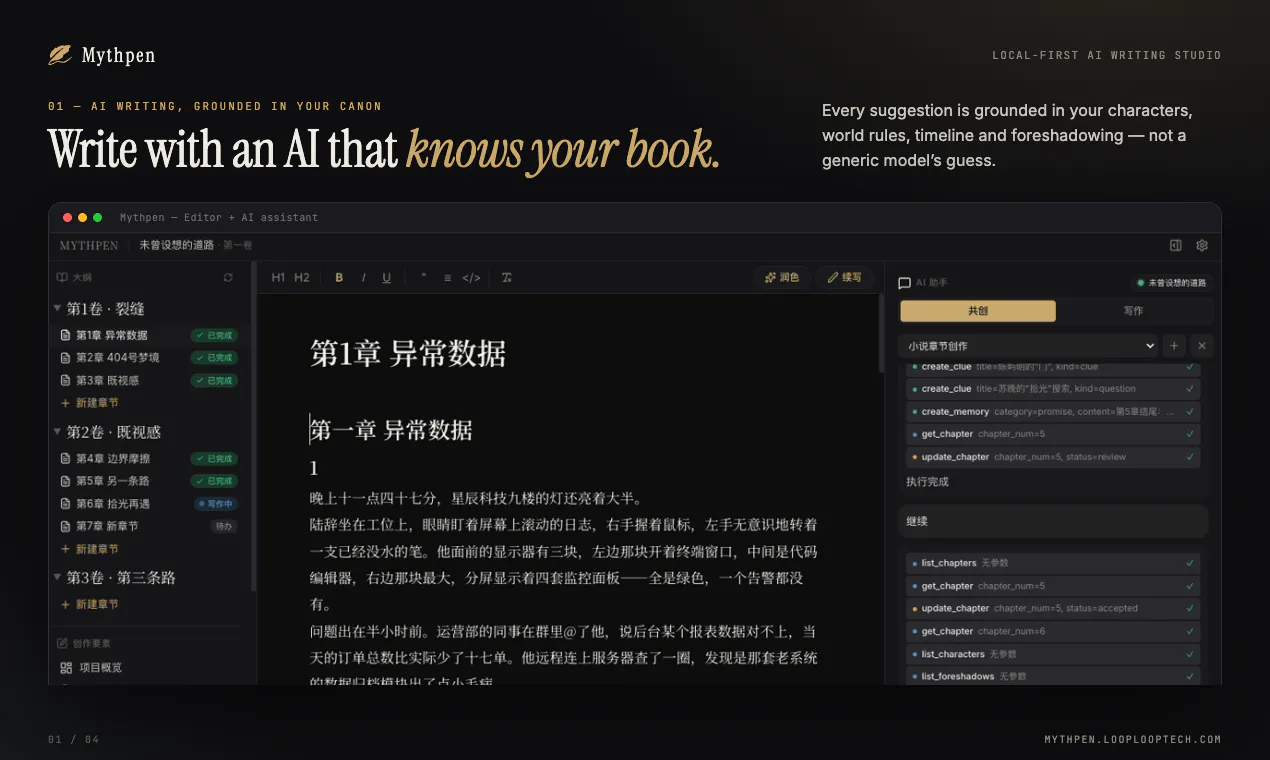
Task: Toggle underline formatting
Action: coord(386,277)
